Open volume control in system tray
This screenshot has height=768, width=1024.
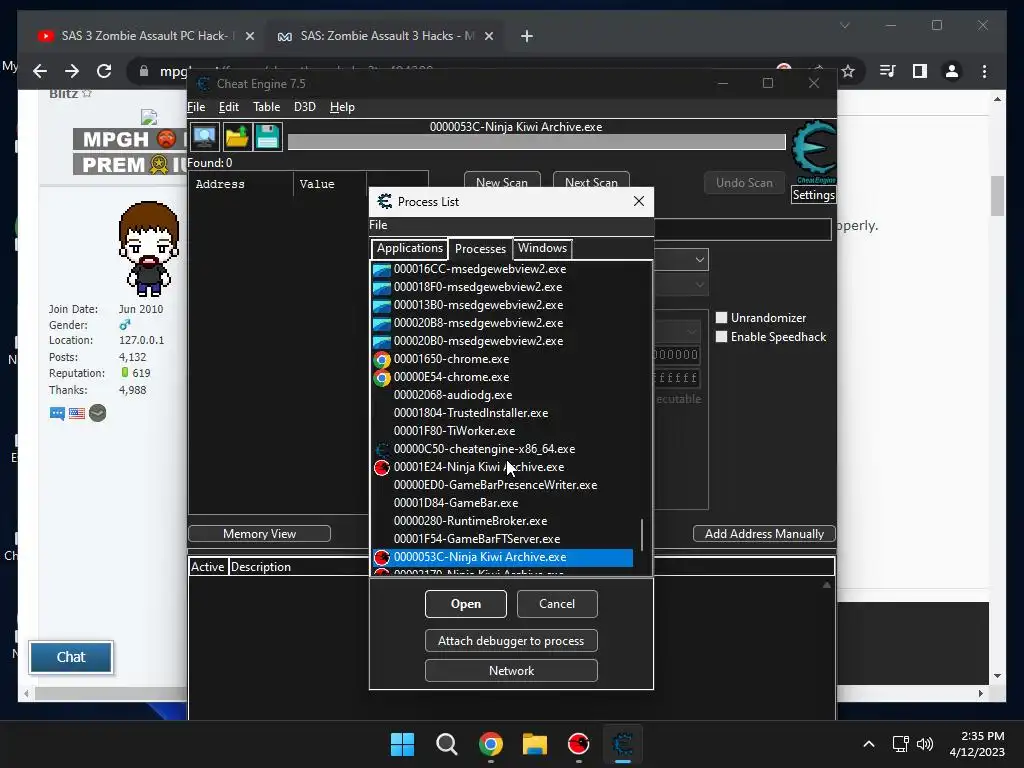tap(925, 744)
